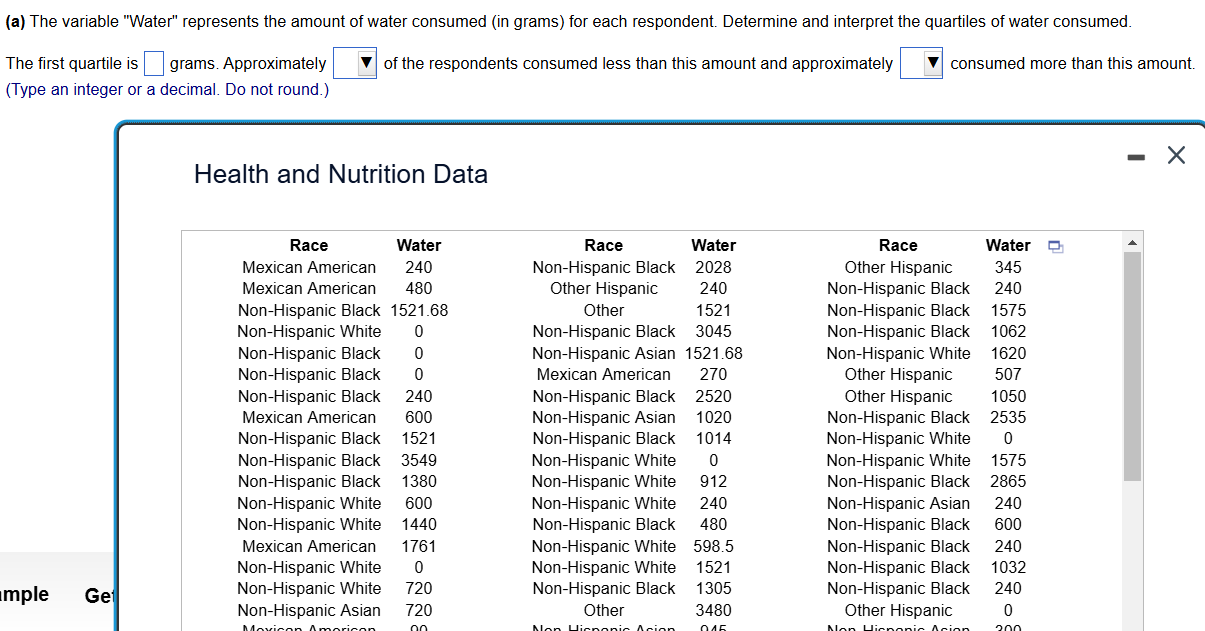Close the Health and Nutrition Data dialog

tap(1175, 155)
